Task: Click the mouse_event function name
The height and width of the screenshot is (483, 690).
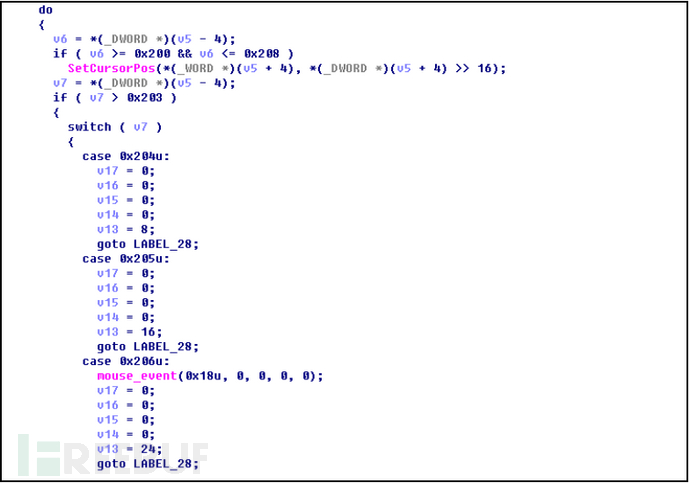Action: pyautogui.click(x=137, y=376)
